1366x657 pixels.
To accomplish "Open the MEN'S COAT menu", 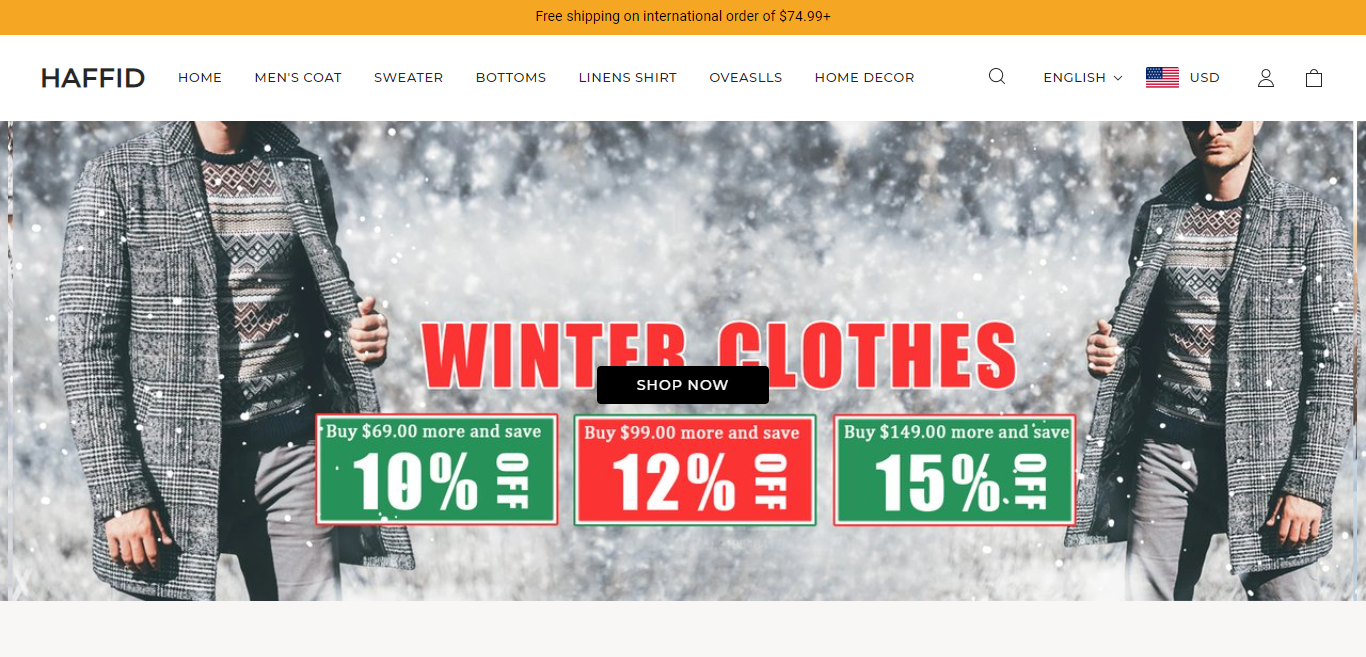I will (298, 77).
